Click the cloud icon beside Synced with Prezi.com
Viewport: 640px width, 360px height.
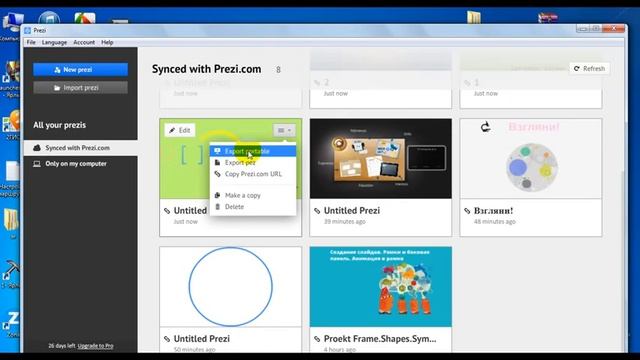tap(37, 148)
